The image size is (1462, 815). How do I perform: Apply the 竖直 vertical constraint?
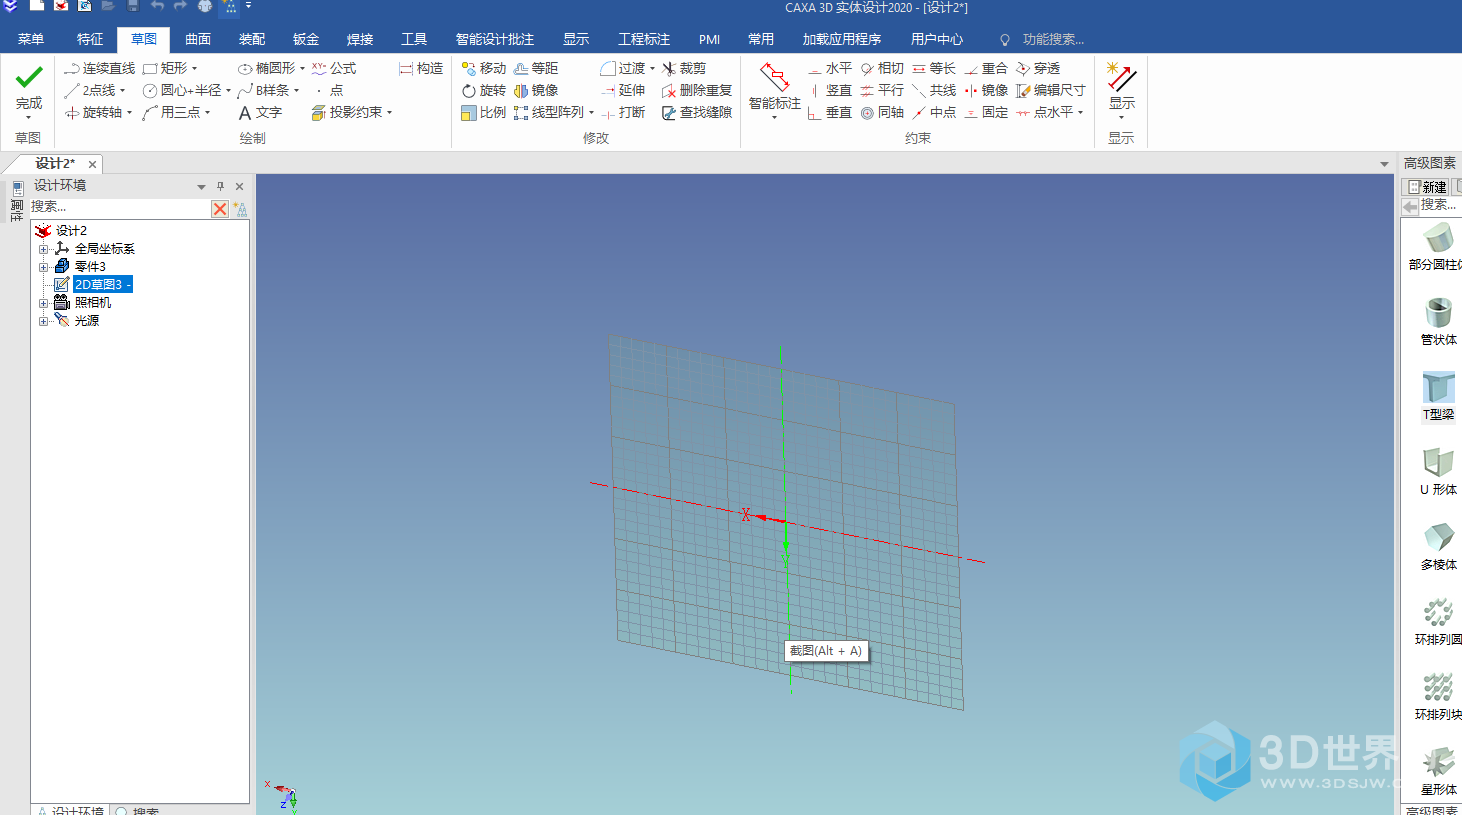(x=830, y=90)
